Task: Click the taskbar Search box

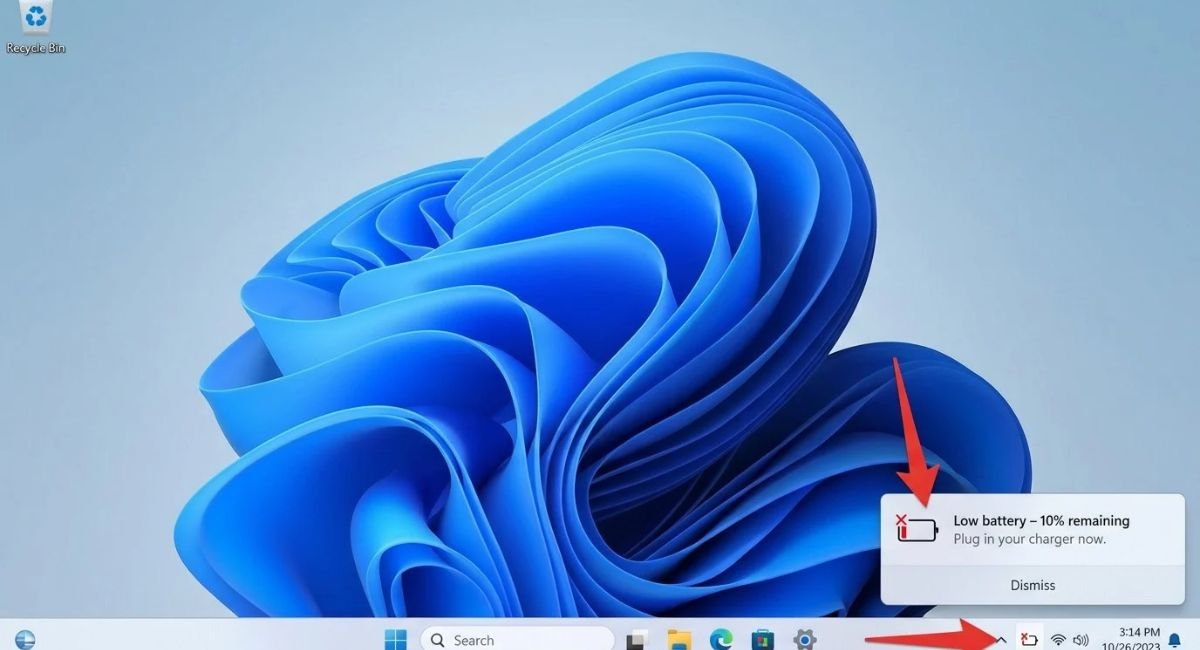Action: tap(517, 639)
